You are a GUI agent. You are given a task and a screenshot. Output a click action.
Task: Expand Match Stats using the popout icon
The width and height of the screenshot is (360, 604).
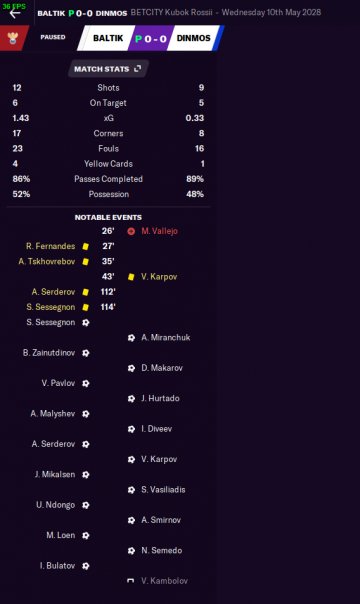(137, 69)
